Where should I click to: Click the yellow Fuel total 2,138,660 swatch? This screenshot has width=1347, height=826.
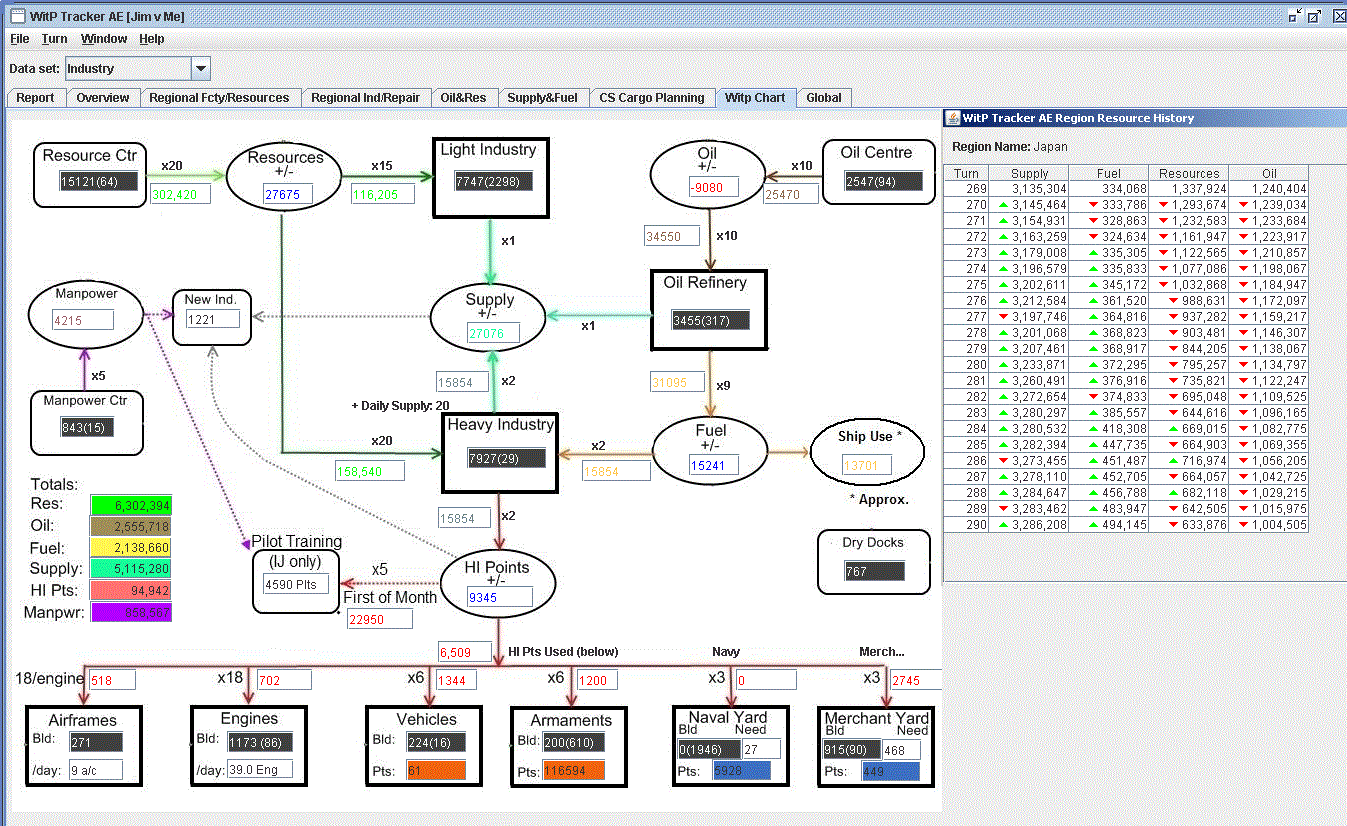131,548
